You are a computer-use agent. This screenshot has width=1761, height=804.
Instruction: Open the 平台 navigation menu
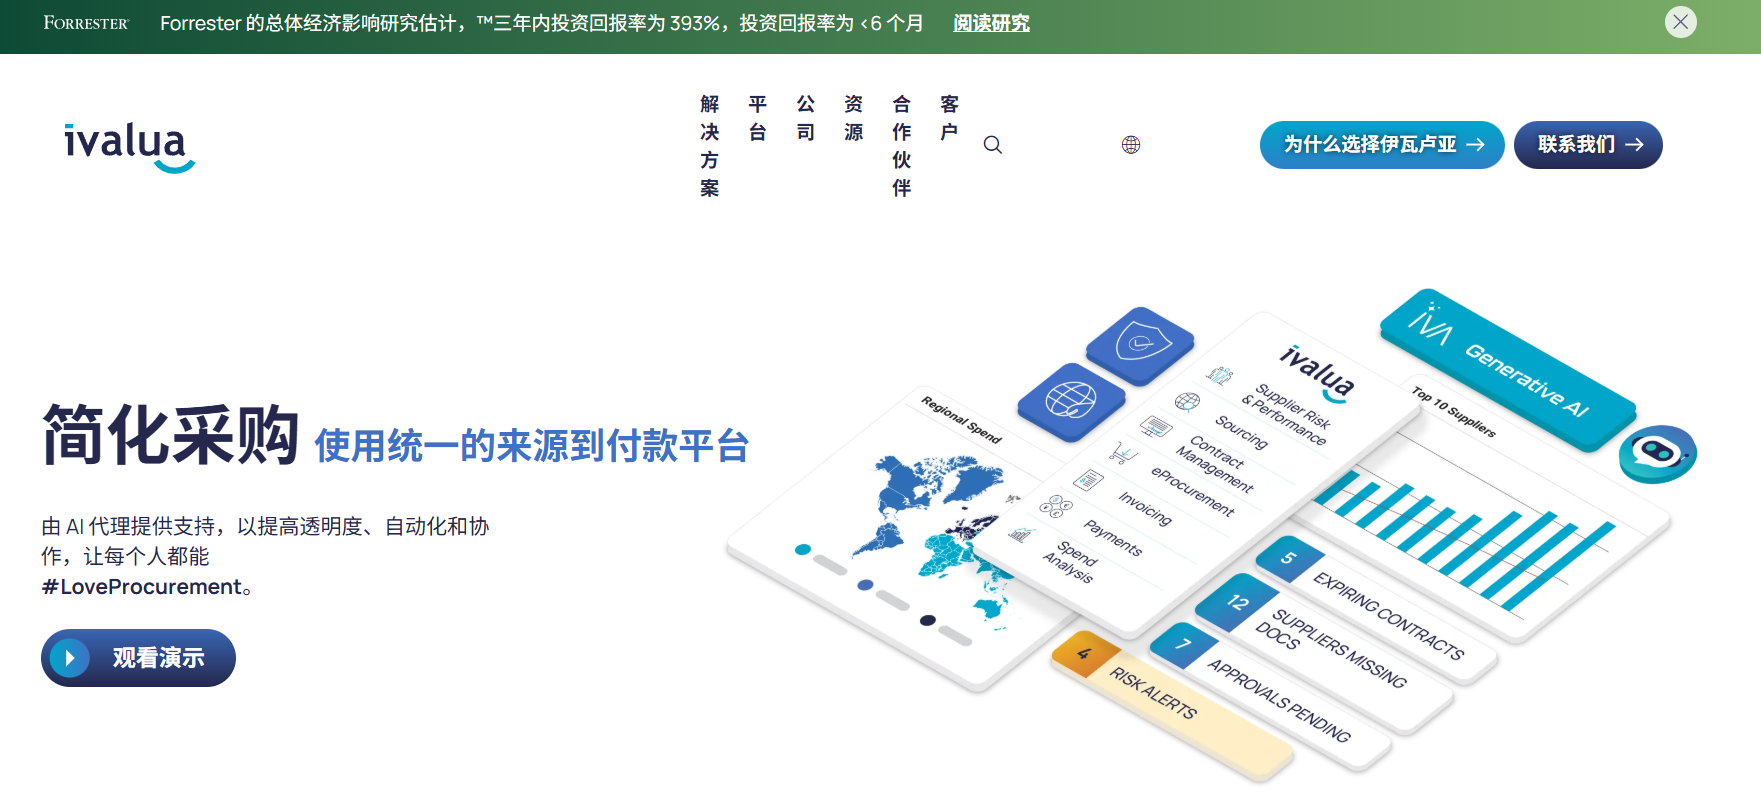click(x=758, y=118)
